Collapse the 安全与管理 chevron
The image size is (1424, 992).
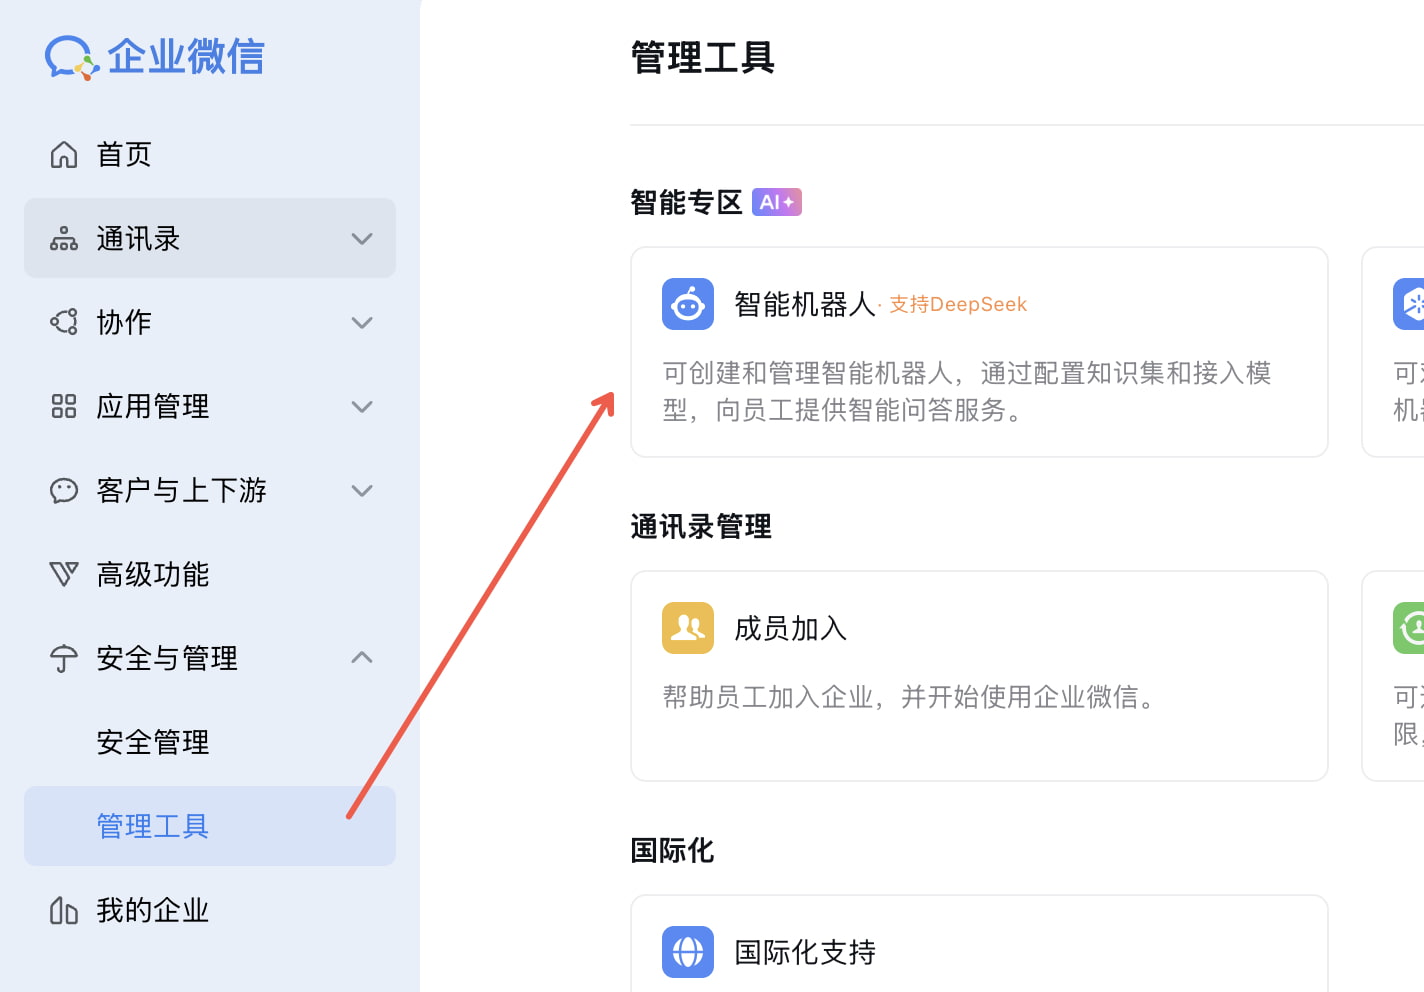[x=362, y=657]
